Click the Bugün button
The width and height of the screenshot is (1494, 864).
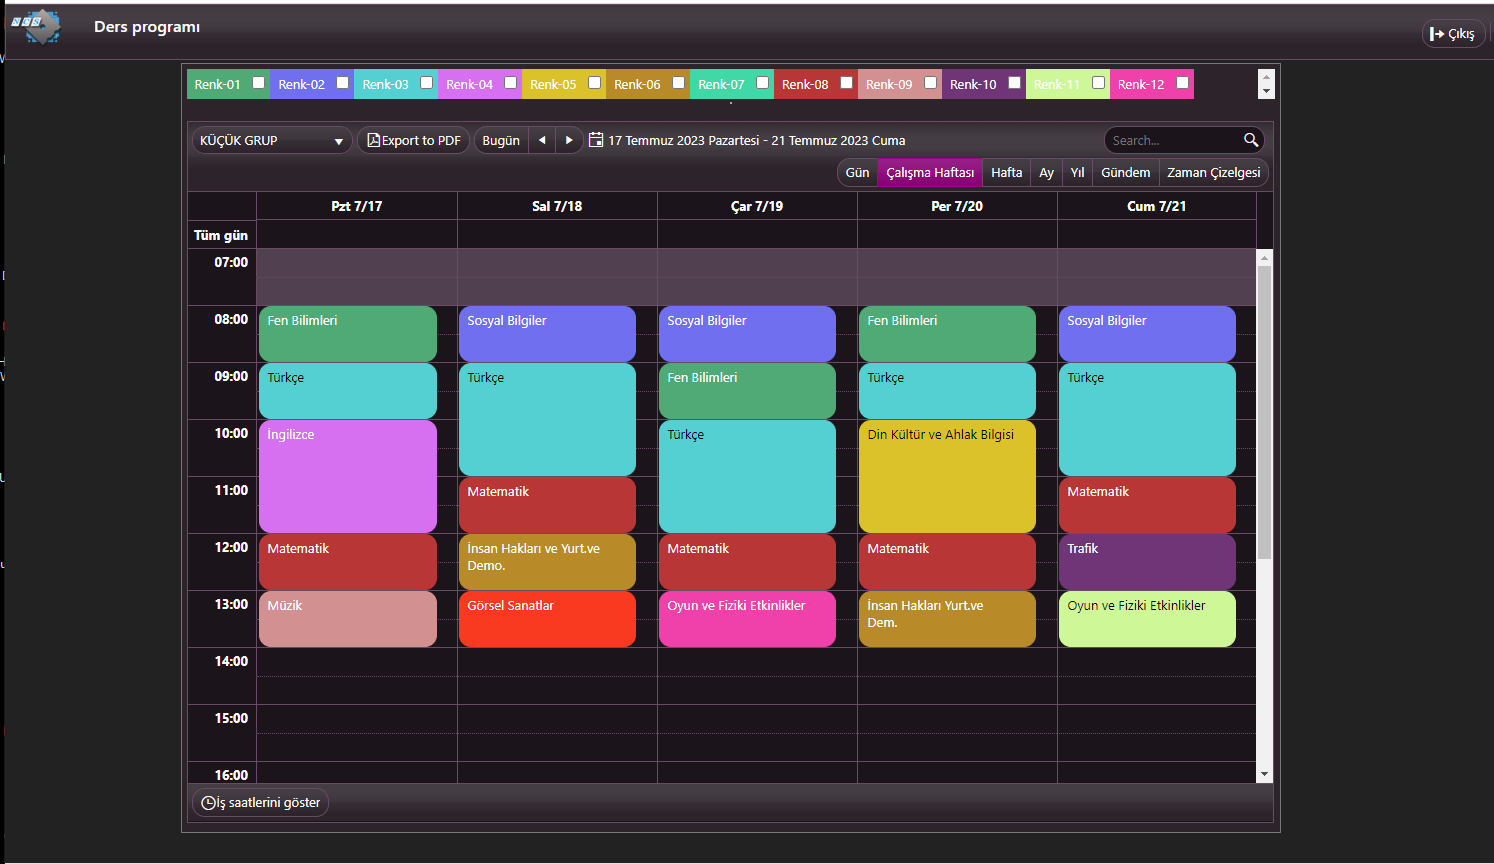(501, 140)
